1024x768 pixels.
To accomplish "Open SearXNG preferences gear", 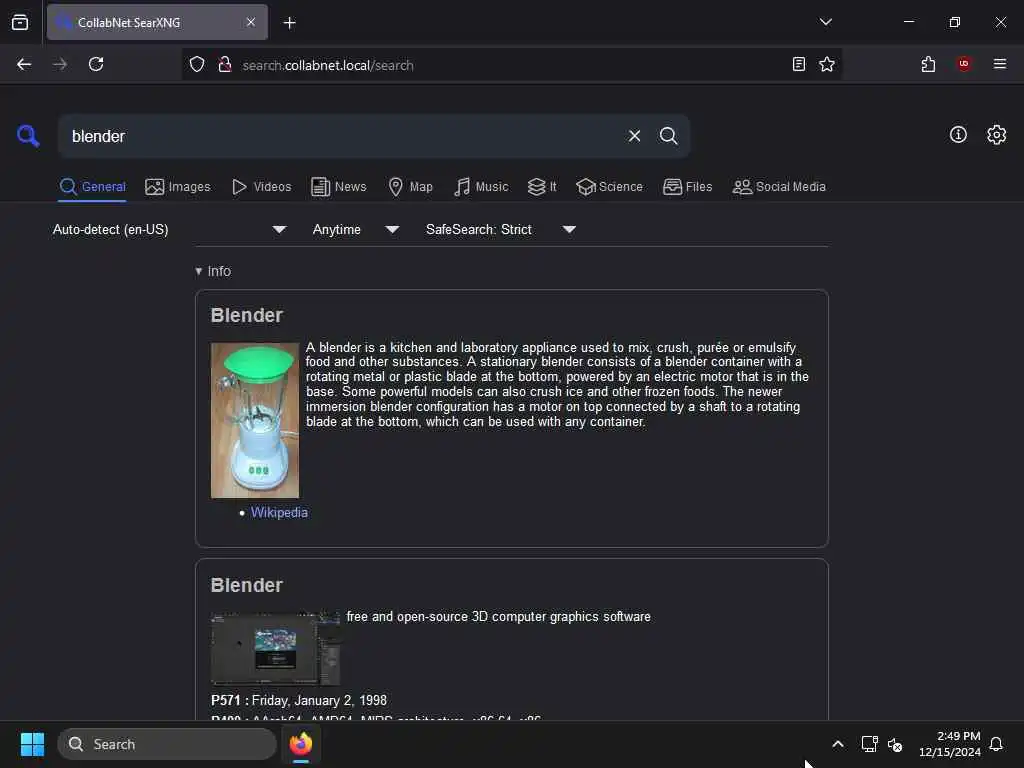I will [997, 135].
